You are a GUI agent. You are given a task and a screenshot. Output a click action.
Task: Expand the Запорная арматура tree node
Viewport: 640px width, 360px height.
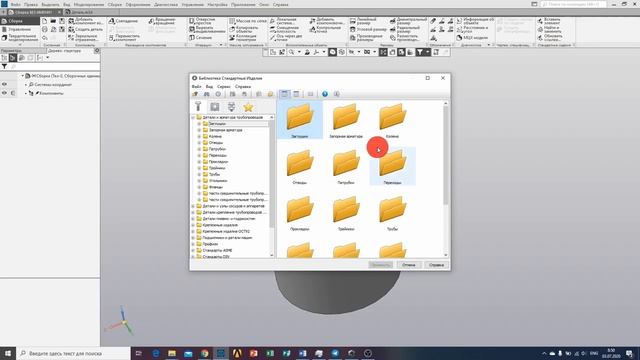tap(199, 130)
